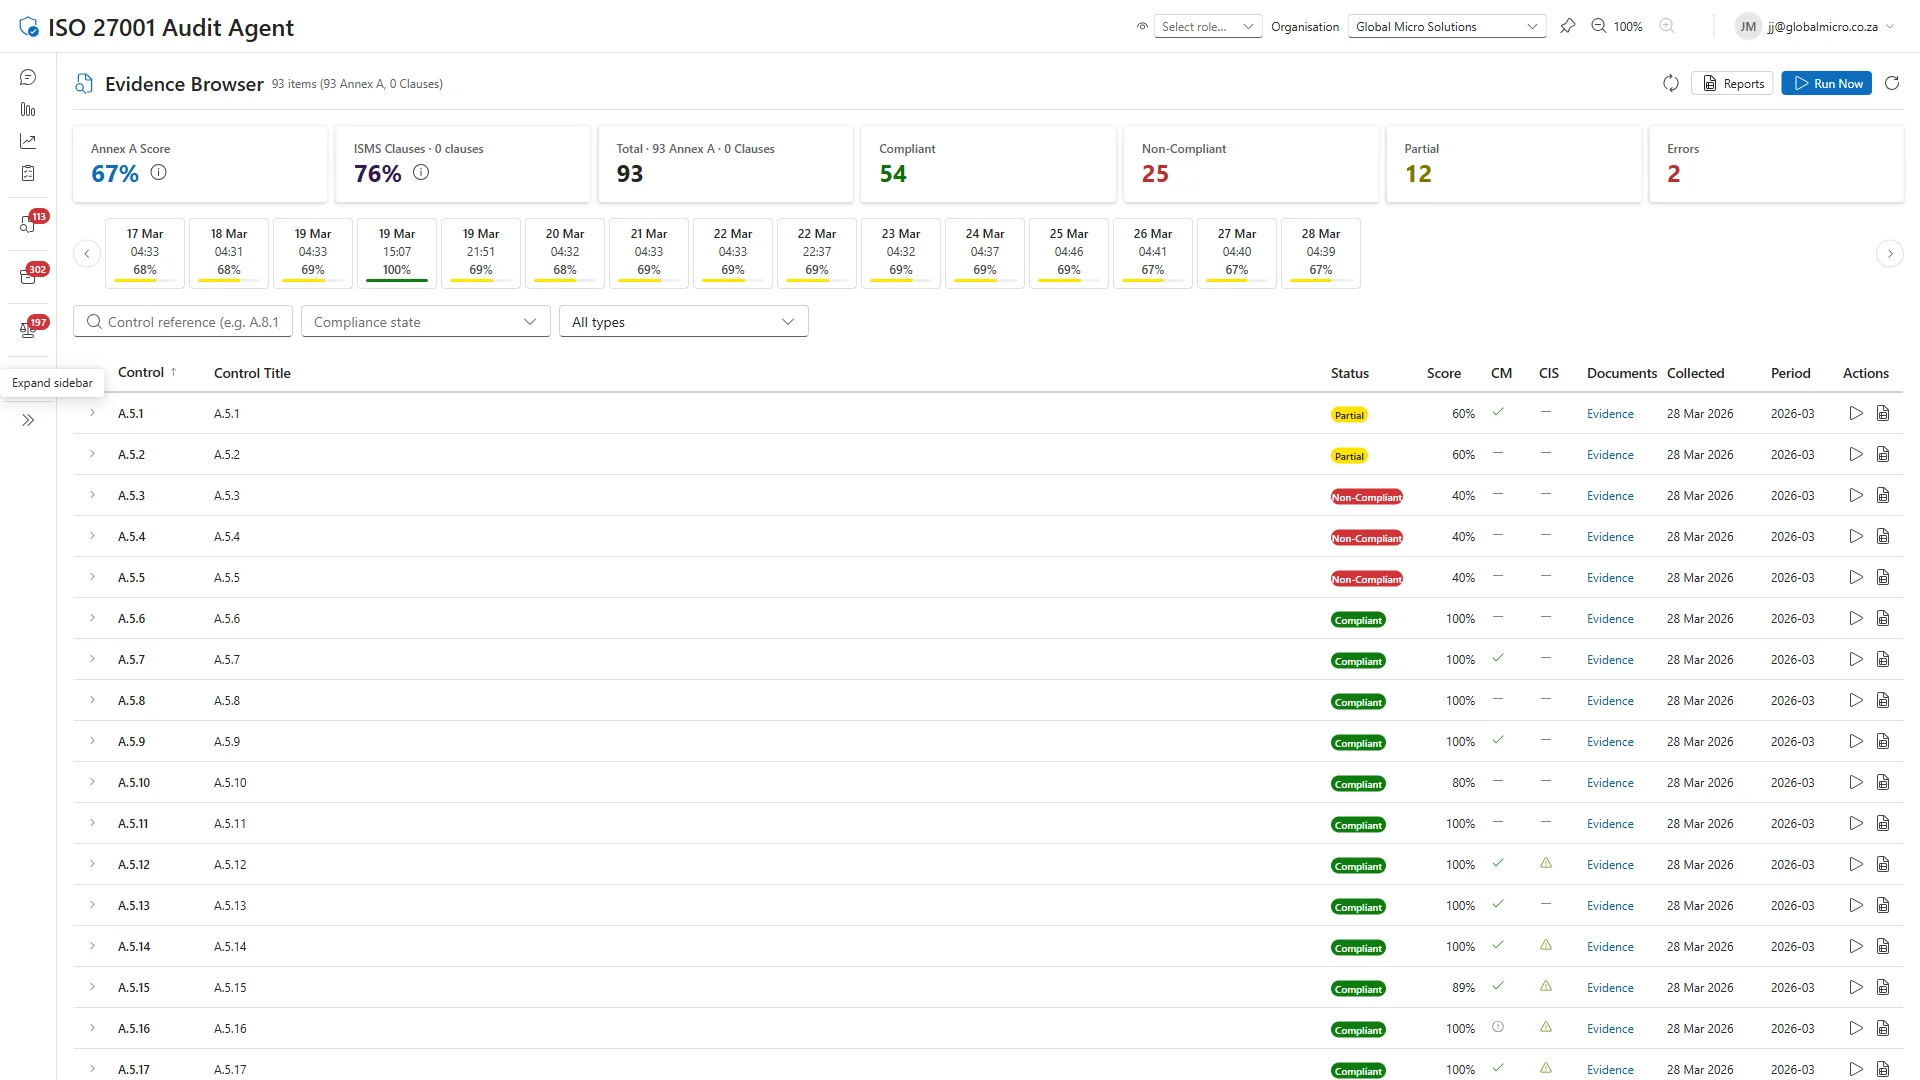Open the compliance scales item with 197 badge
1920x1080 pixels.
27,328
